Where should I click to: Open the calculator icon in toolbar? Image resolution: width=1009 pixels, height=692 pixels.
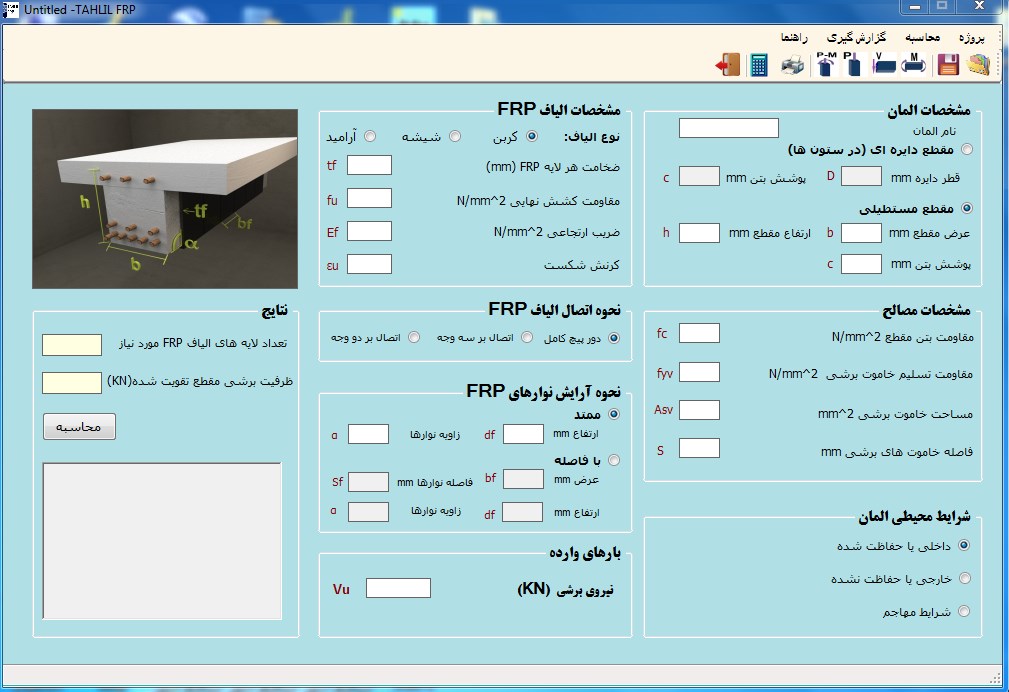point(760,65)
